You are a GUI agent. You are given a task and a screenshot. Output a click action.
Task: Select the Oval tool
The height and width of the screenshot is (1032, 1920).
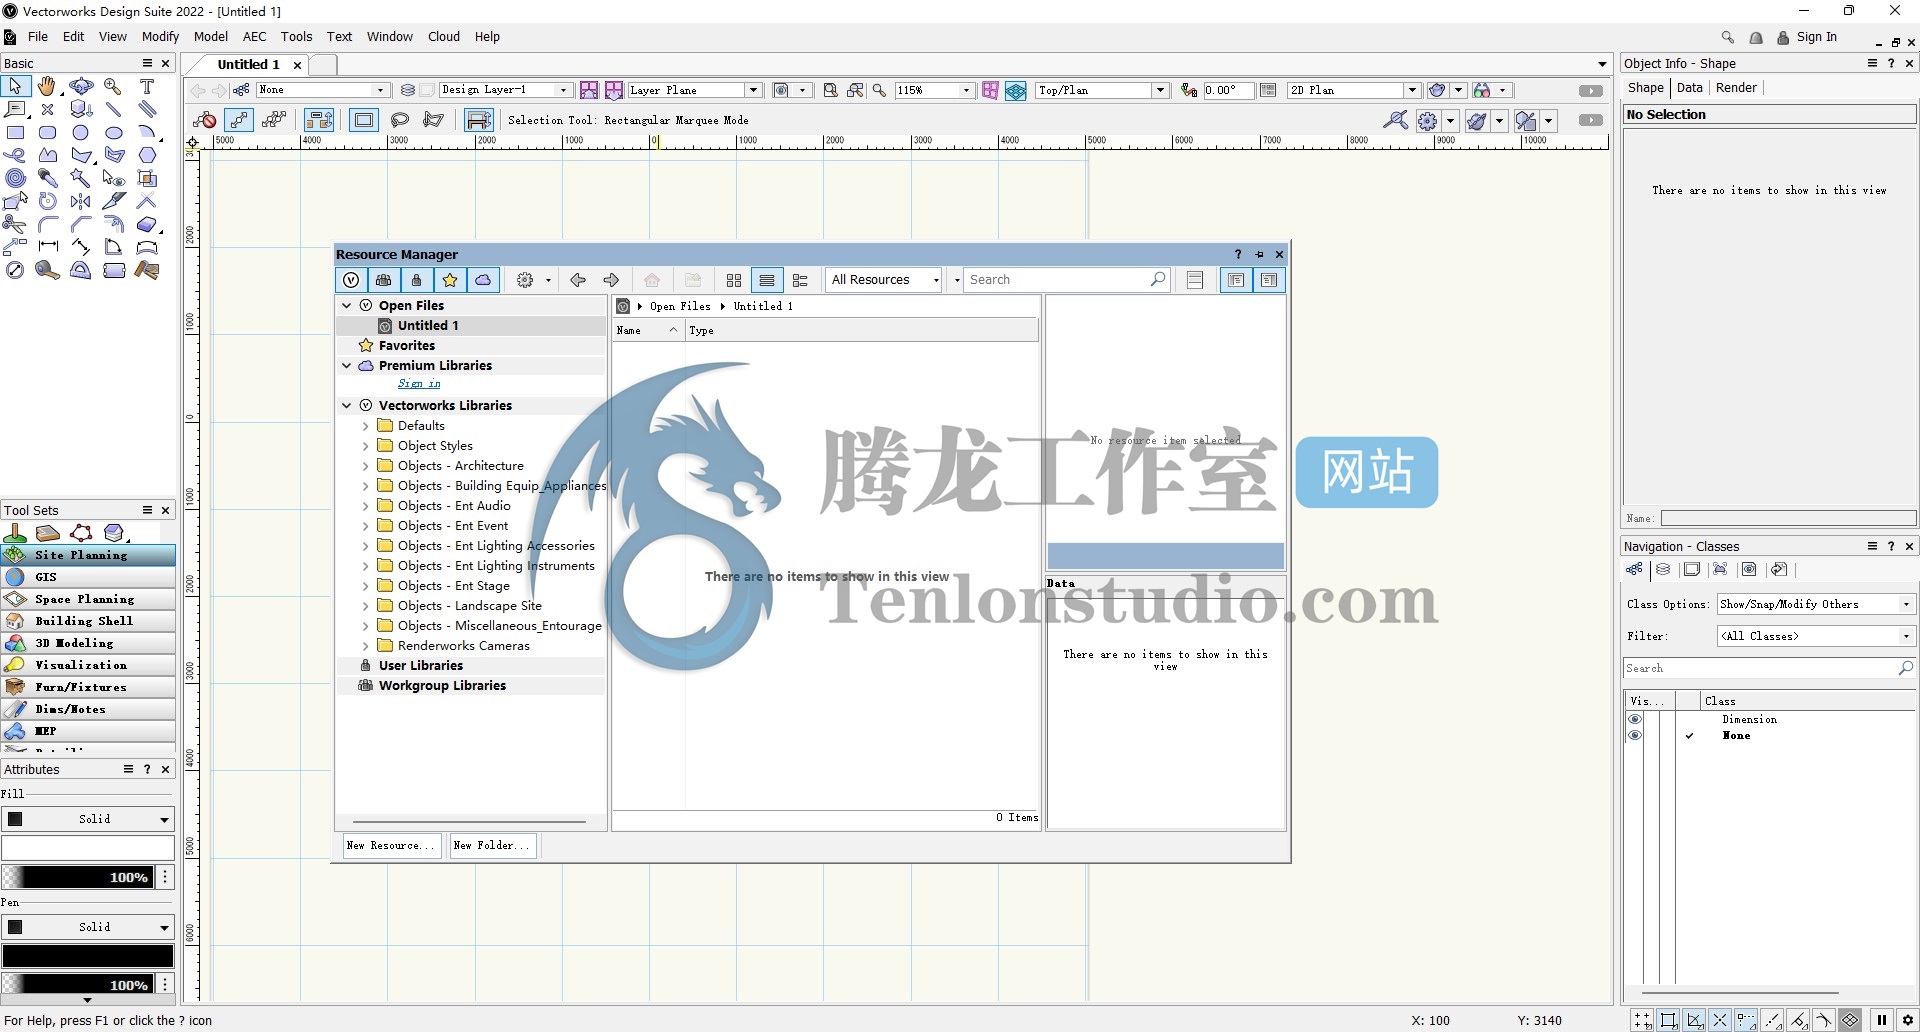(113, 132)
